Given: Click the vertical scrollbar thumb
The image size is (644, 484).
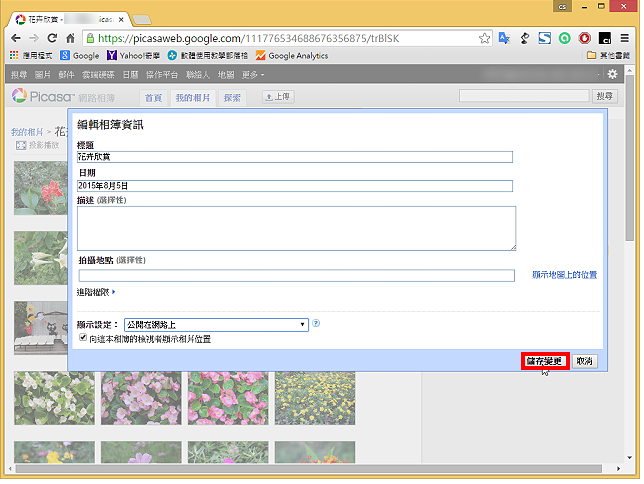Looking at the screenshot, I should [x=630, y=159].
